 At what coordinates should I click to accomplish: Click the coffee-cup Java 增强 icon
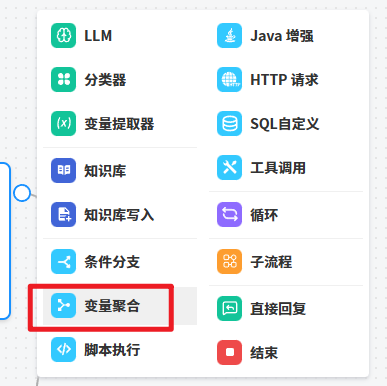(229, 35)
